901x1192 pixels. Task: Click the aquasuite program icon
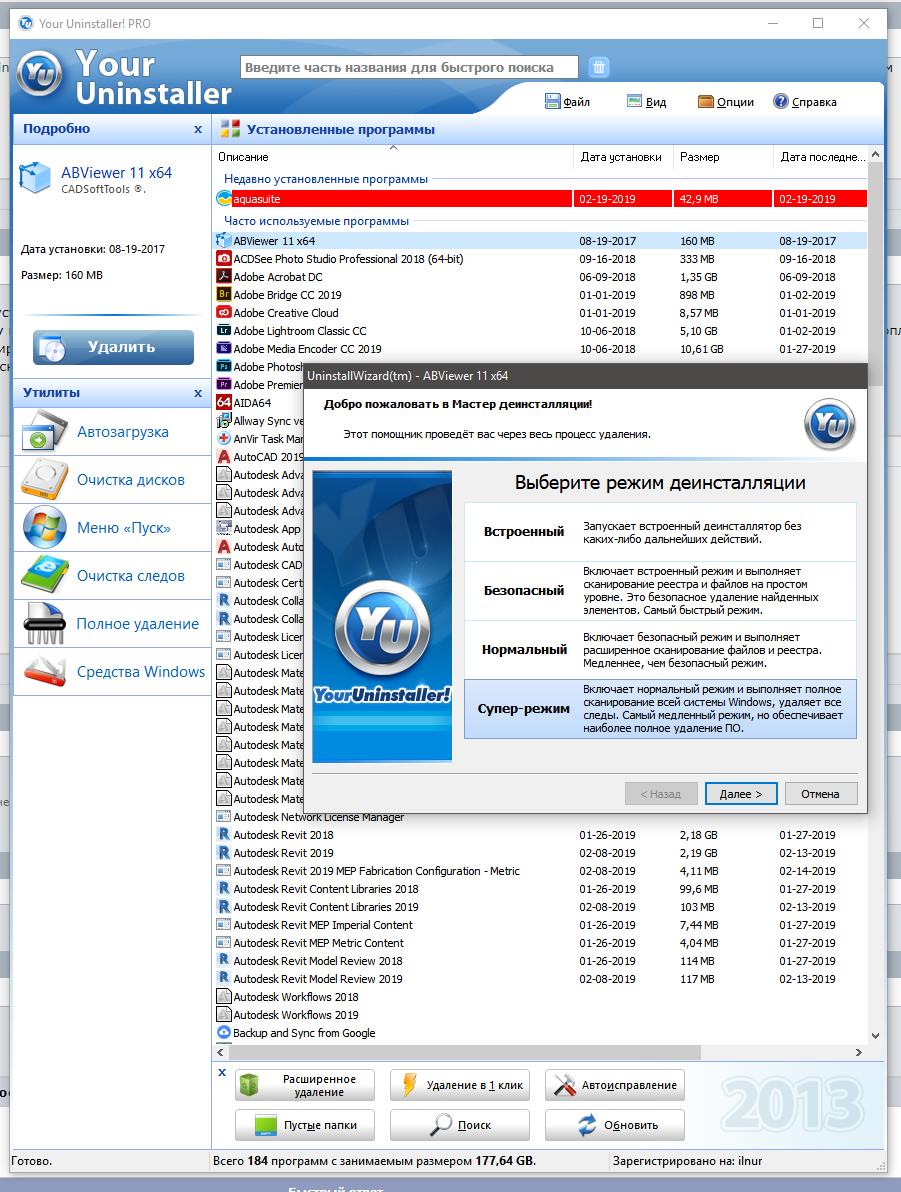[224, 199]
